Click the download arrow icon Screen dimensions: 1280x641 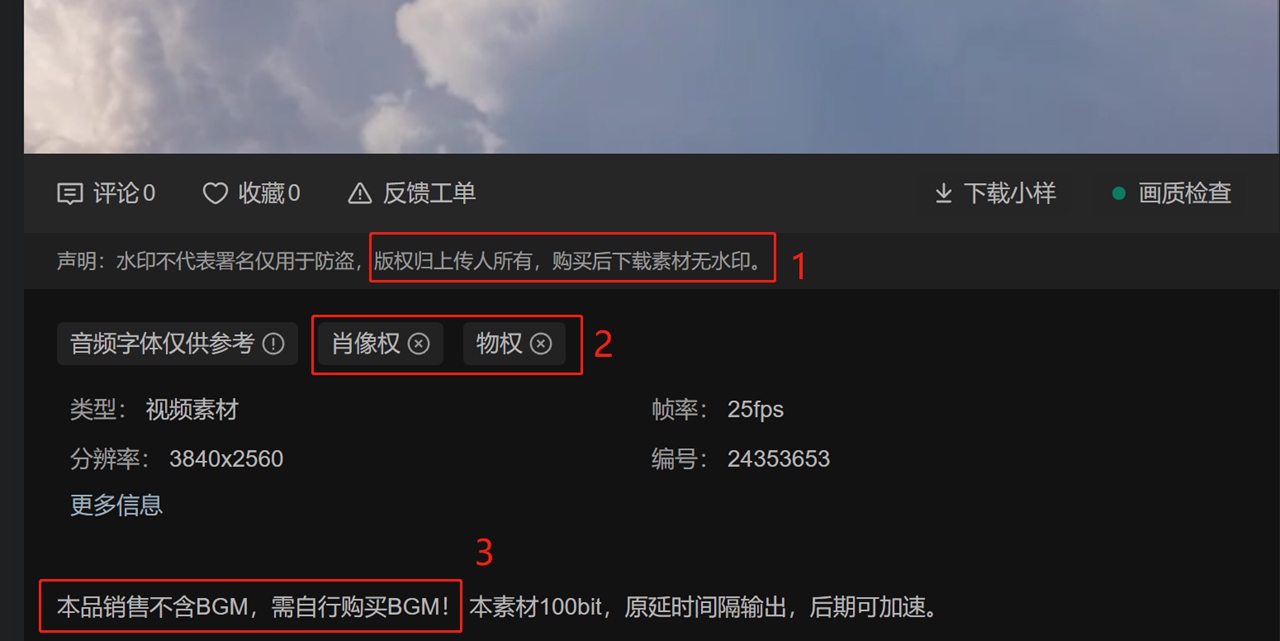point(943,193)
